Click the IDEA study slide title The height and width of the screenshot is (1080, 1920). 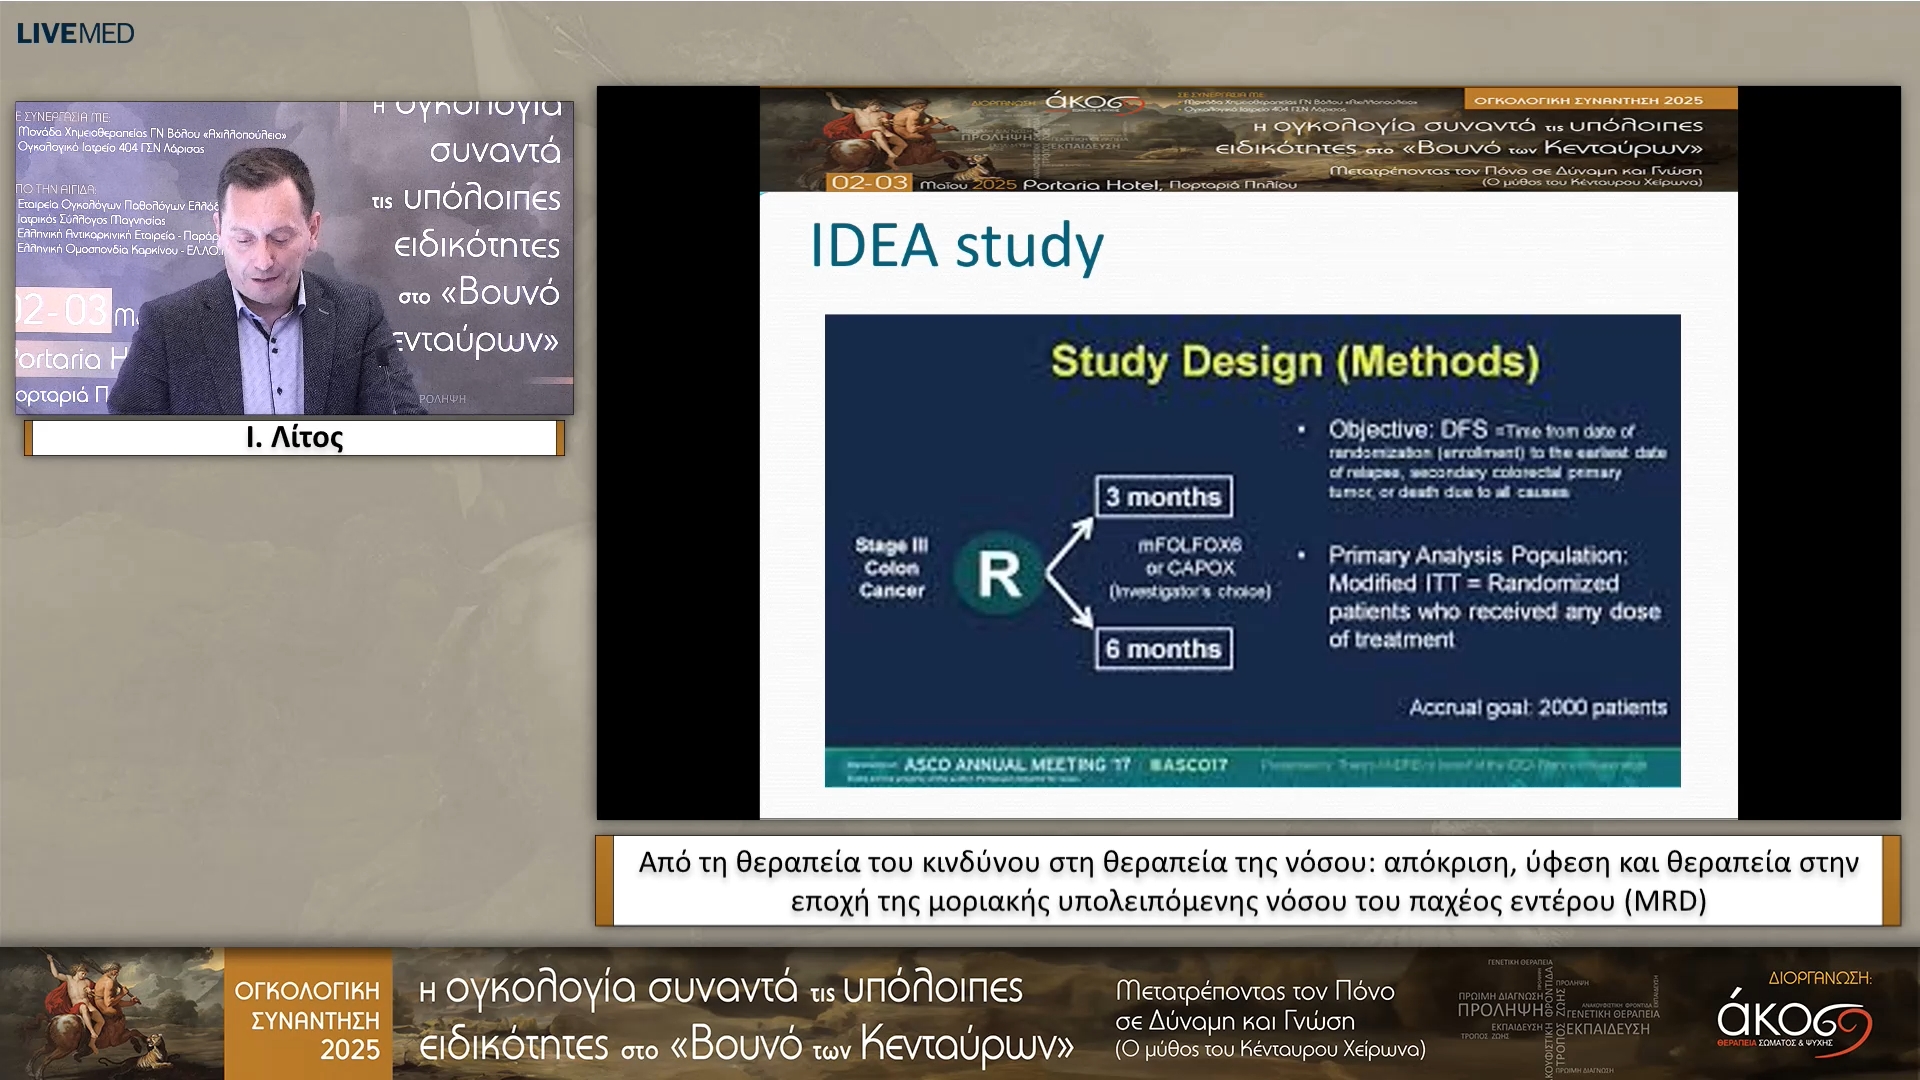(956, 245)
